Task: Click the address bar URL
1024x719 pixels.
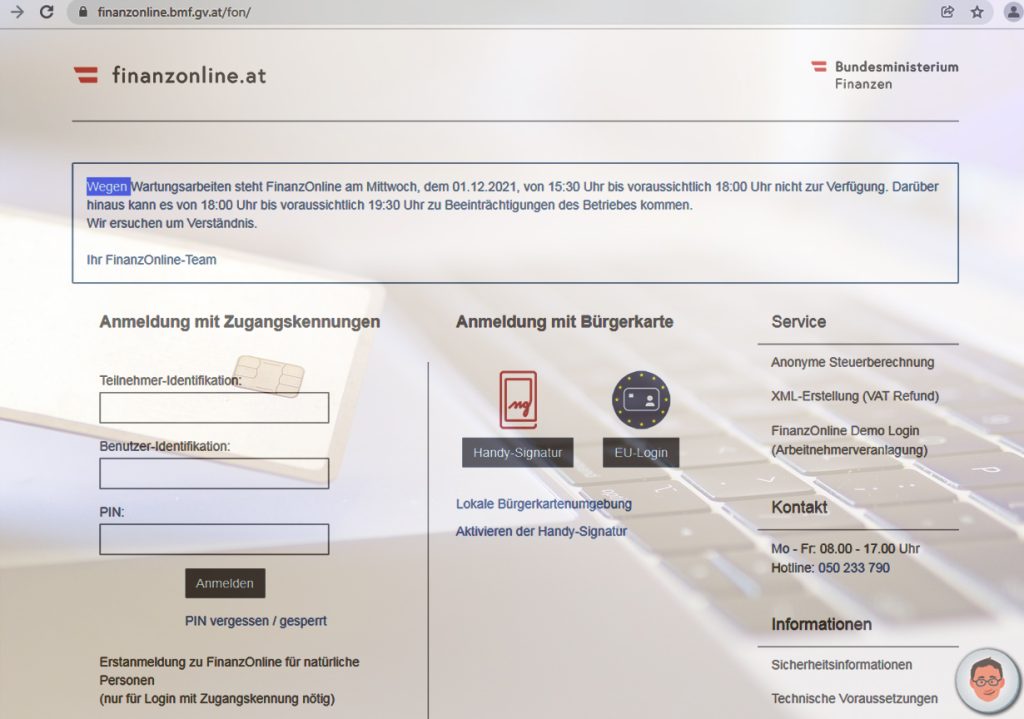Action: (x=174, y=12)
